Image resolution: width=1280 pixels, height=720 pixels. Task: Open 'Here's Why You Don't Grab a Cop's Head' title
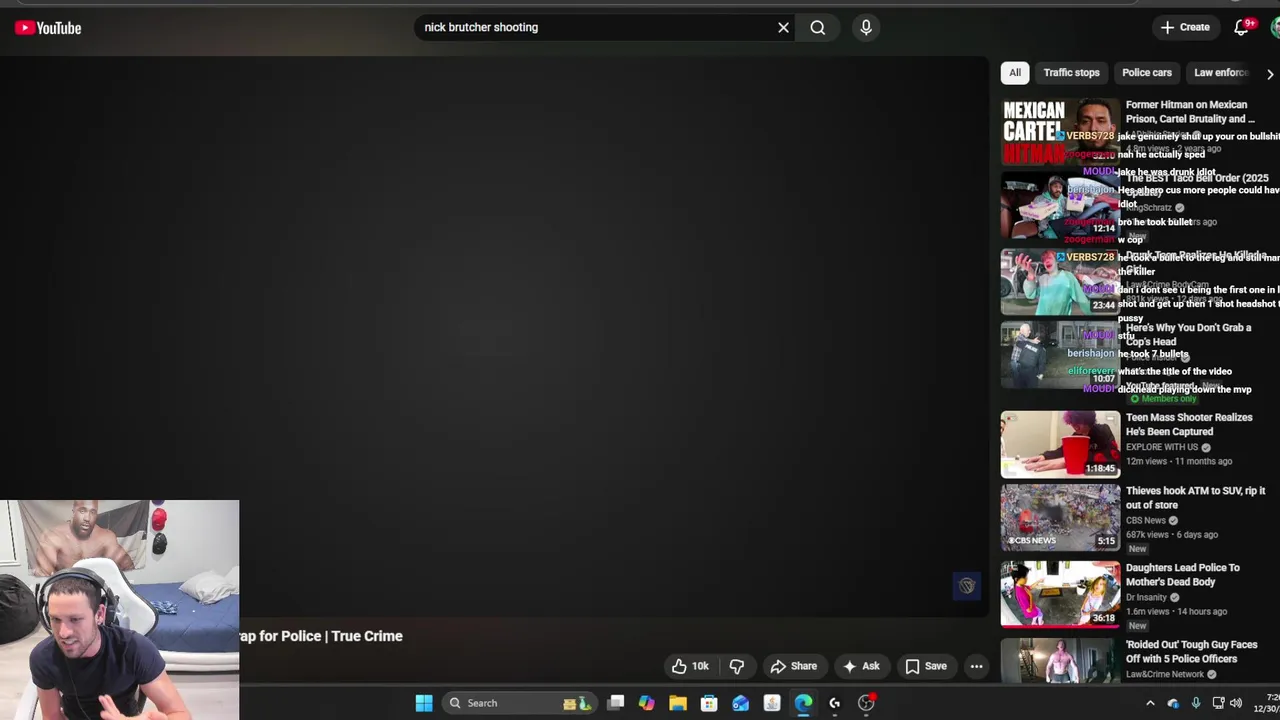point(1188,335)
